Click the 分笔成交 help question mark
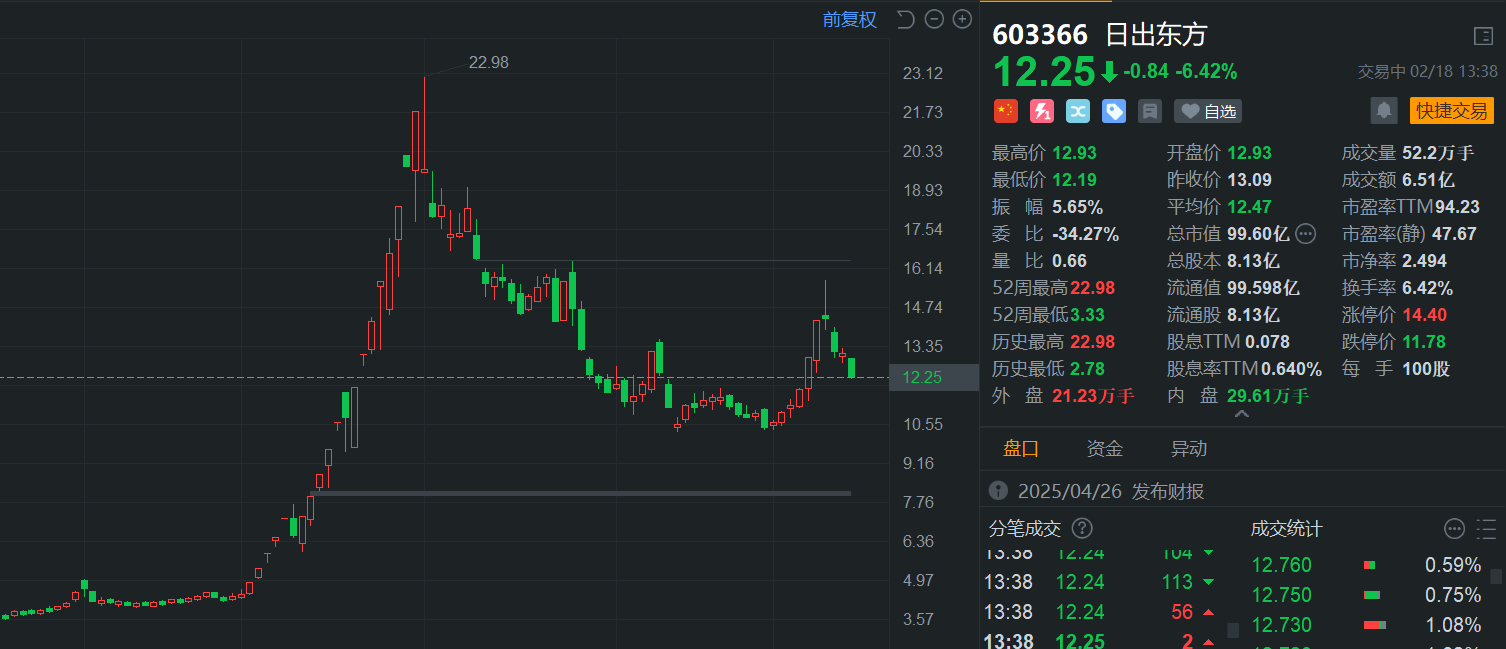This screenshot has height=649, width=1506. click(x=1082, y=528)
